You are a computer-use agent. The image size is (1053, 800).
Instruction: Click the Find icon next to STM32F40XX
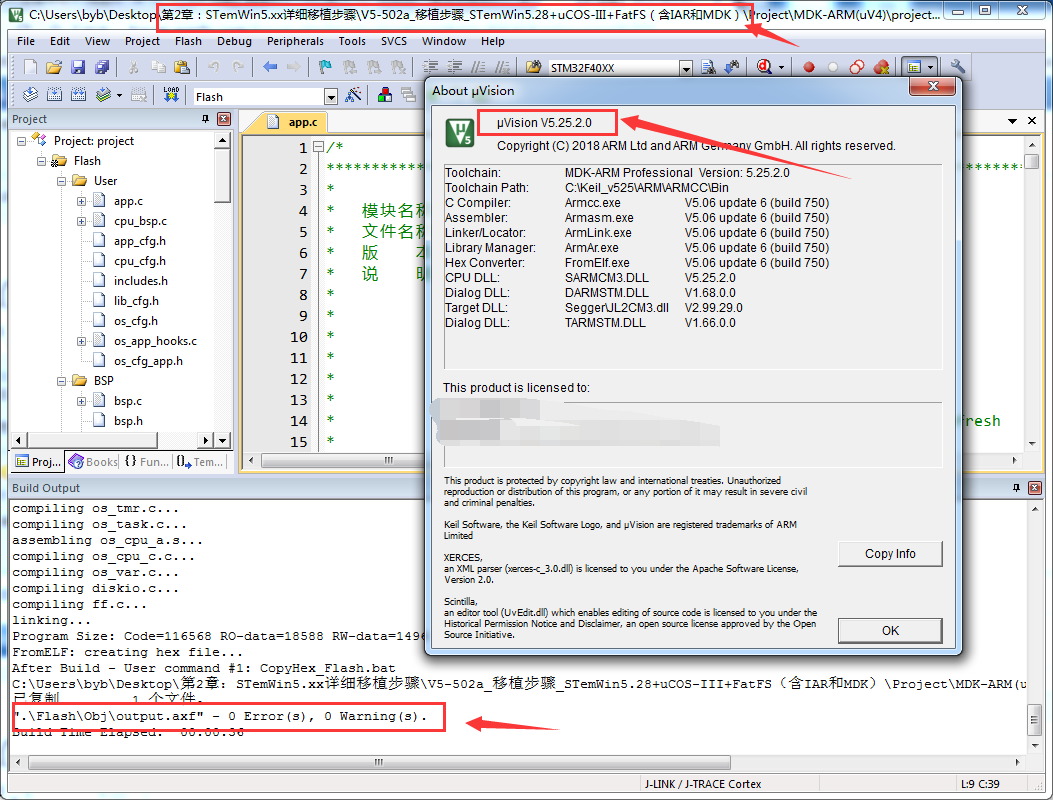click(x=708, y=67)
